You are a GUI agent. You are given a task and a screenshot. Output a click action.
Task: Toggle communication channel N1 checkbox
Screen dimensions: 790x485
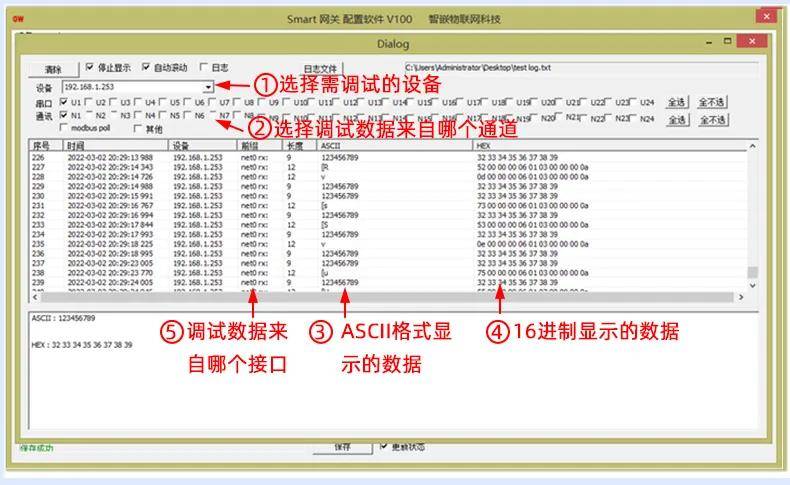point(66,116)
